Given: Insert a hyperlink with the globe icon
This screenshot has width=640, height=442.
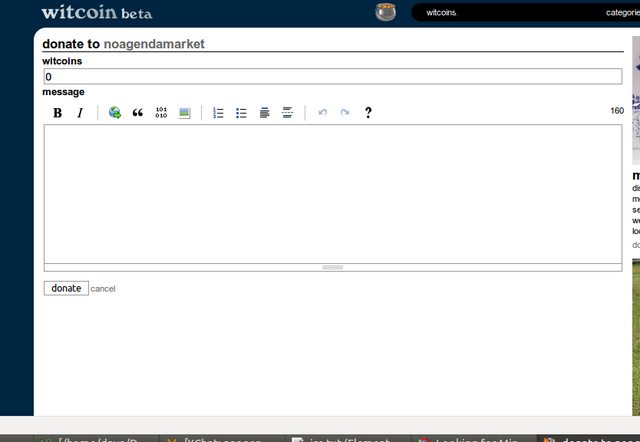Looking at the screenshot, I should coord(115,113).
